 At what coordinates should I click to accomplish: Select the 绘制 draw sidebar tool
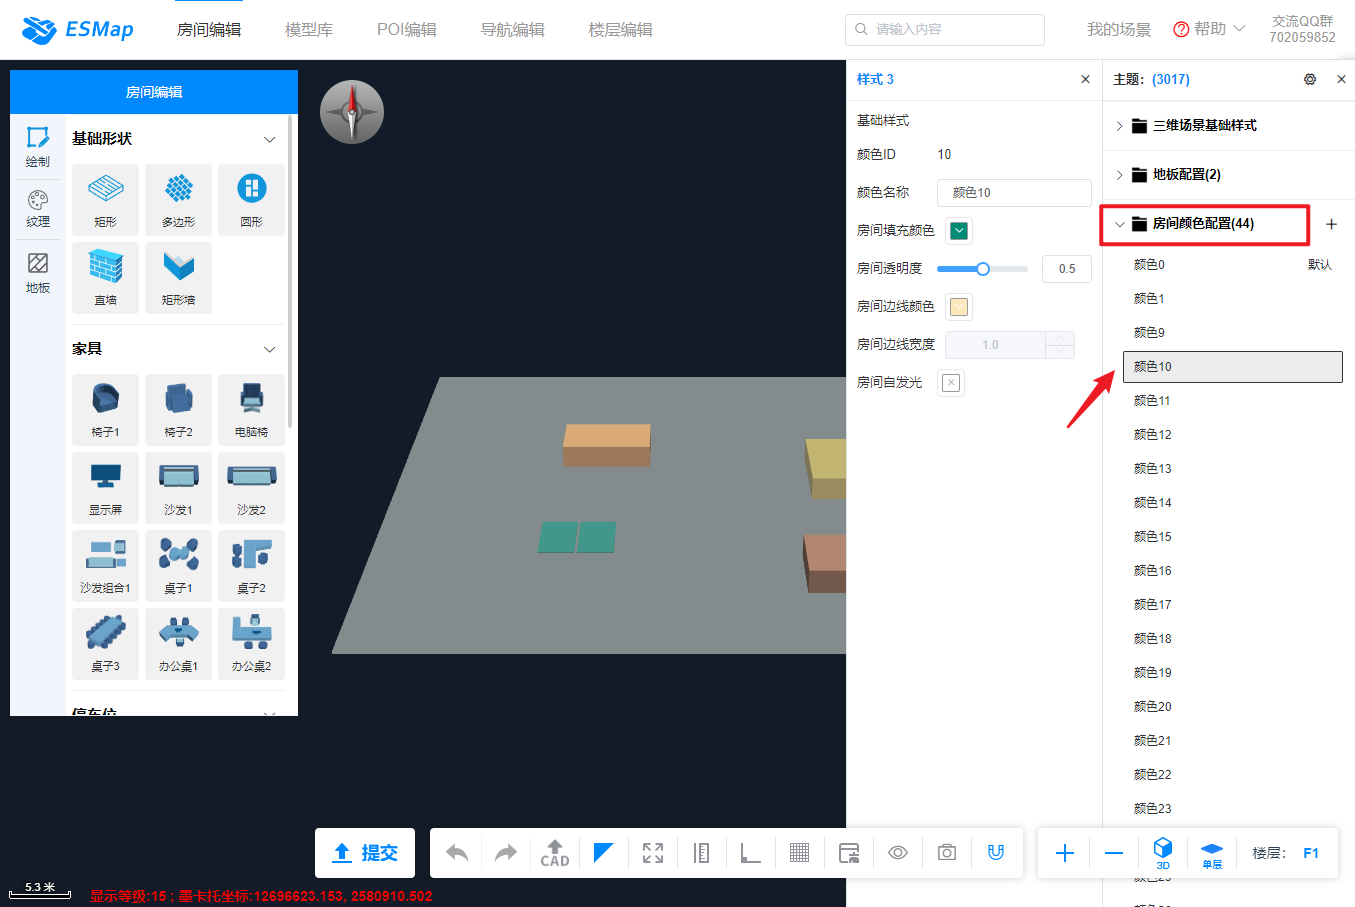pos(38,147)
